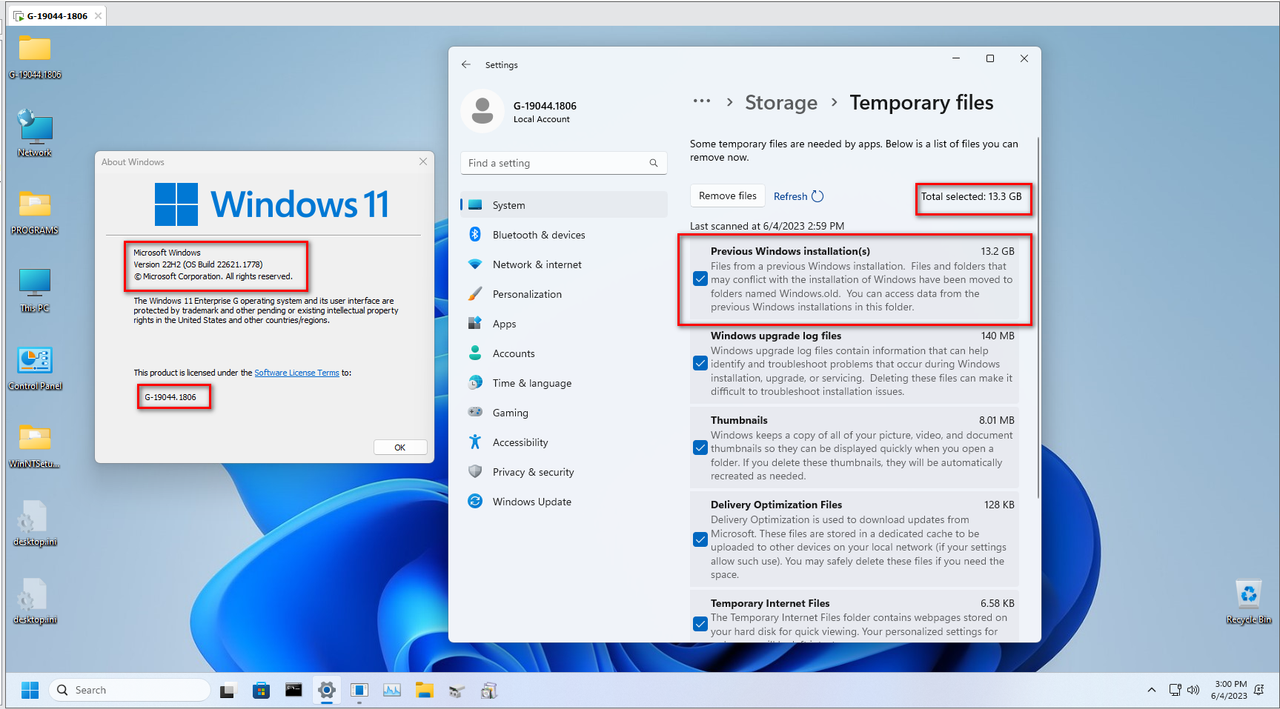The height and width of the screenshot is (709, 1280).
Task: Click the refresh circular arrow icon
Action: point(817,196)
